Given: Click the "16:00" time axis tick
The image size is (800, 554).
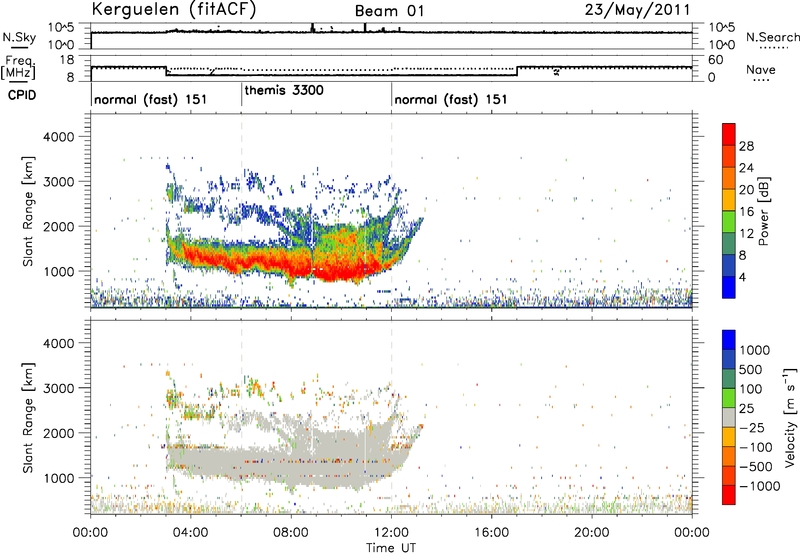Looking at the screenshot, I should tap(491, 533).
